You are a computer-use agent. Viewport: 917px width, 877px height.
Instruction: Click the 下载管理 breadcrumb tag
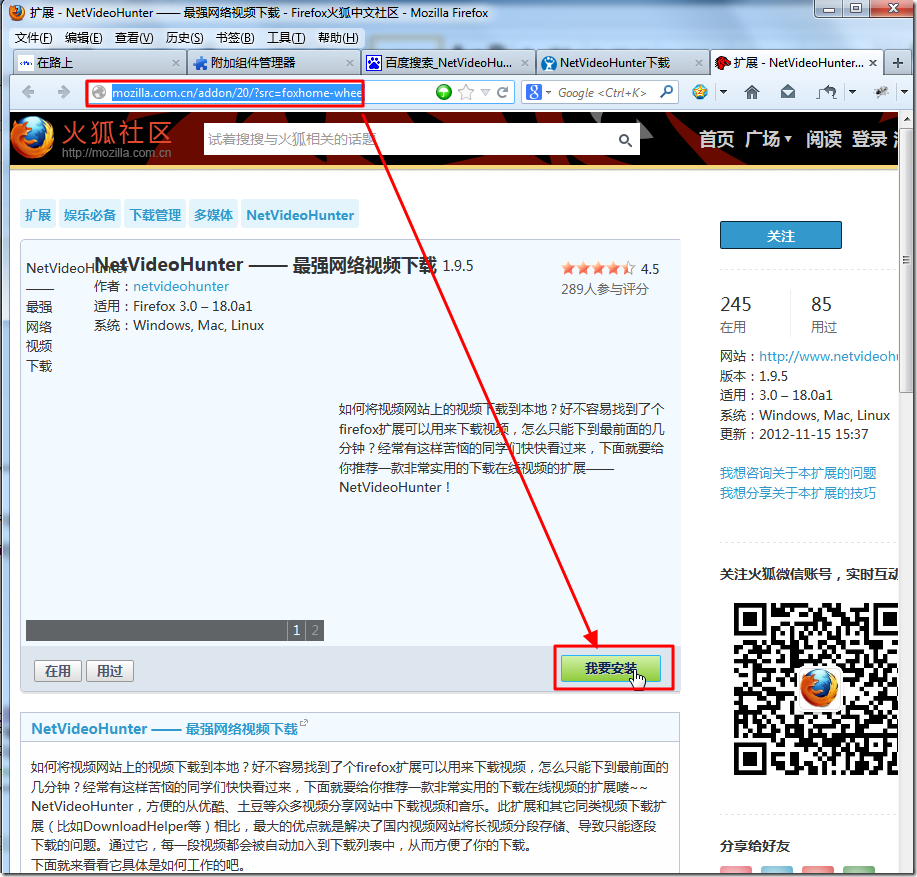155,215
